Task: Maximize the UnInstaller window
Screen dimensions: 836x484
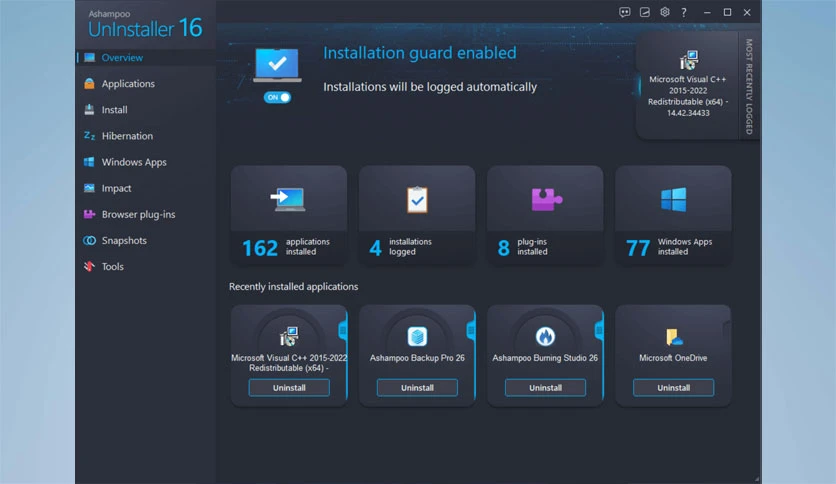Action: [727, 12]
